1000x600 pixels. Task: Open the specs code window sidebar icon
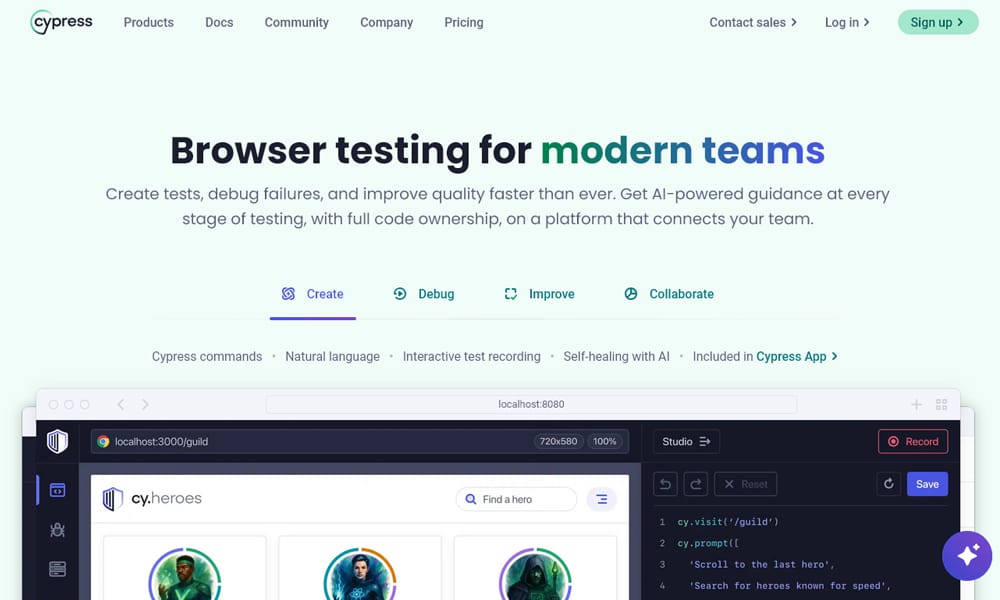(57, 490)
